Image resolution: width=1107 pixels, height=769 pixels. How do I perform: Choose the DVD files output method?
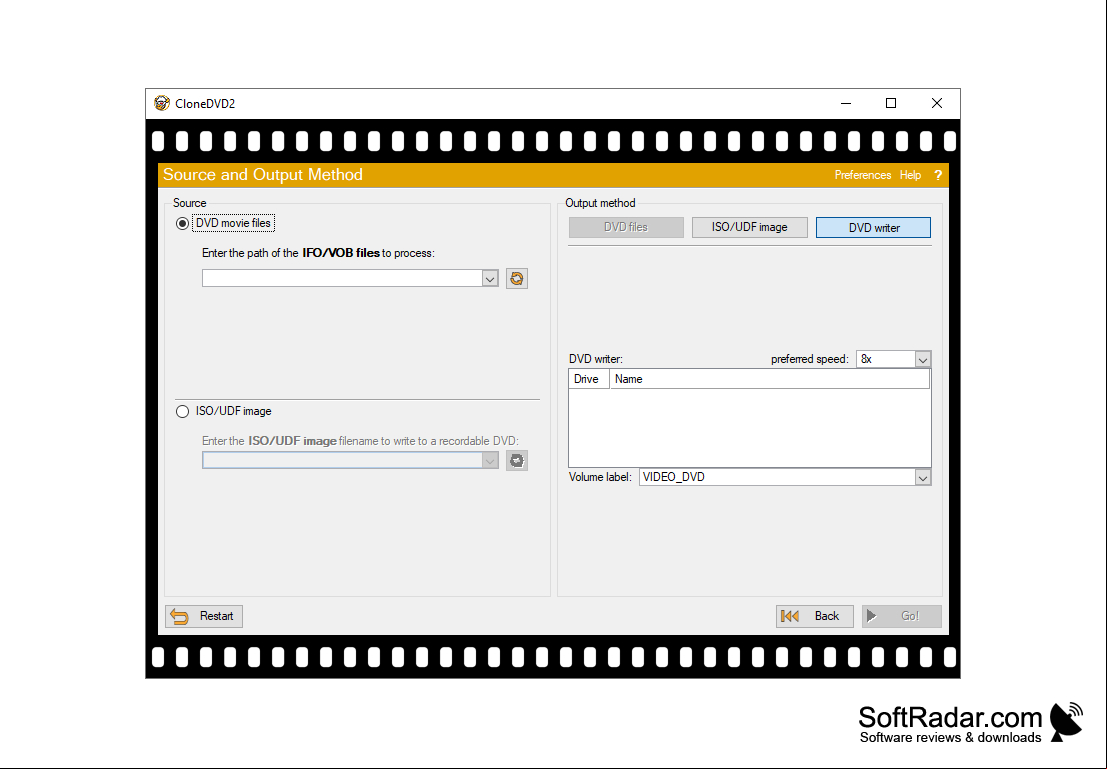(626, 227)
